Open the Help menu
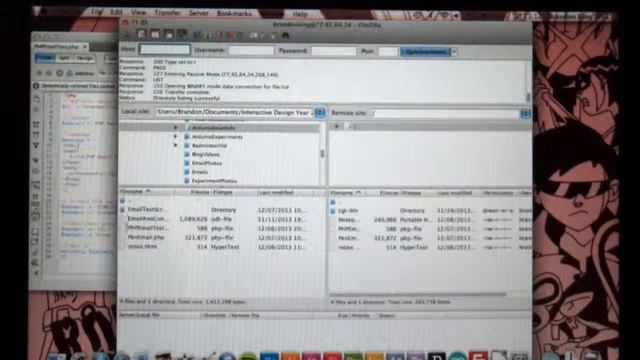This screenshot has width=640, height=360. (300, 13)
